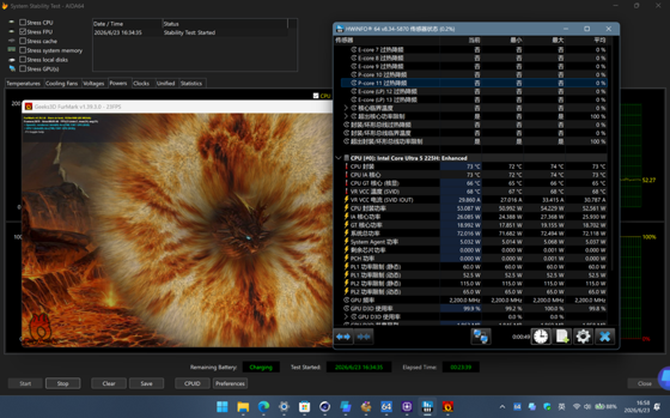
Task: Click the AIDA64 64 icon in system tray
Action: (x=517, y=406)
